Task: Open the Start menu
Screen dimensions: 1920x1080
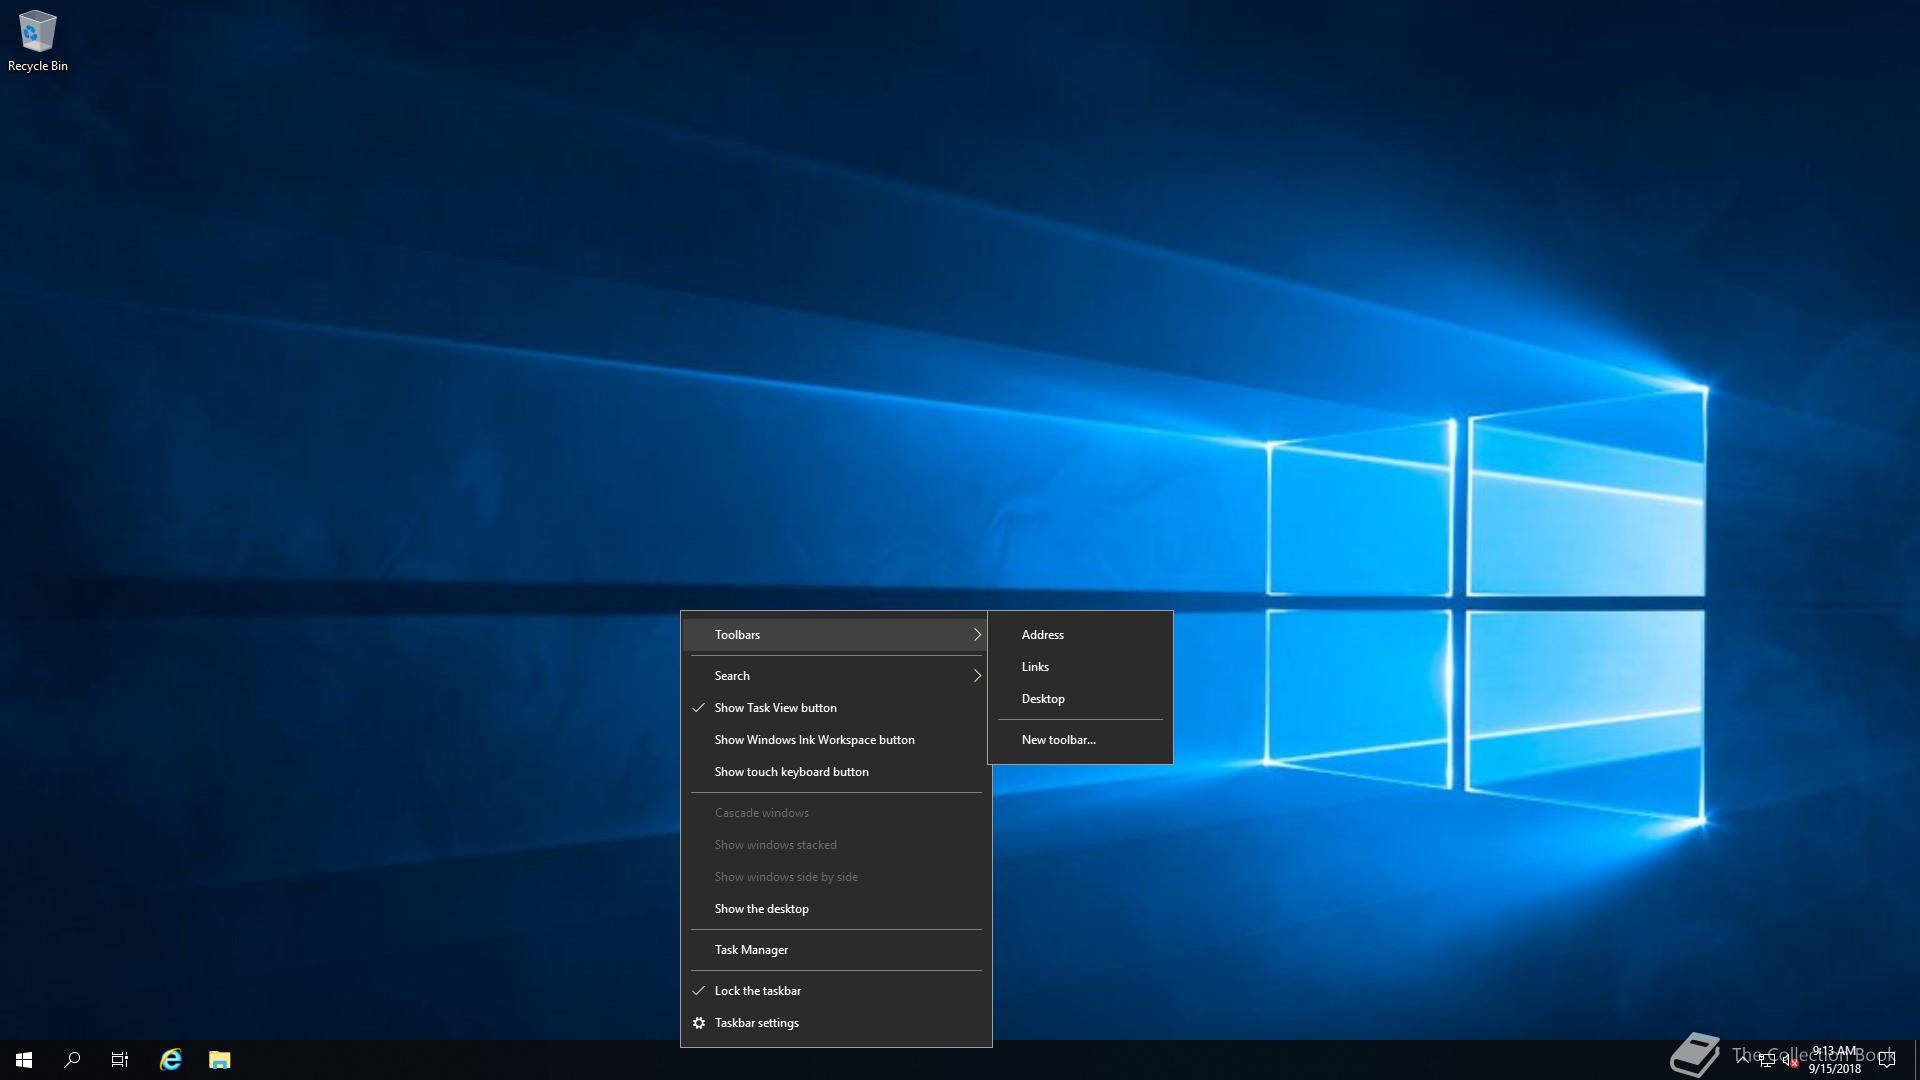Action: point(24,1060)
